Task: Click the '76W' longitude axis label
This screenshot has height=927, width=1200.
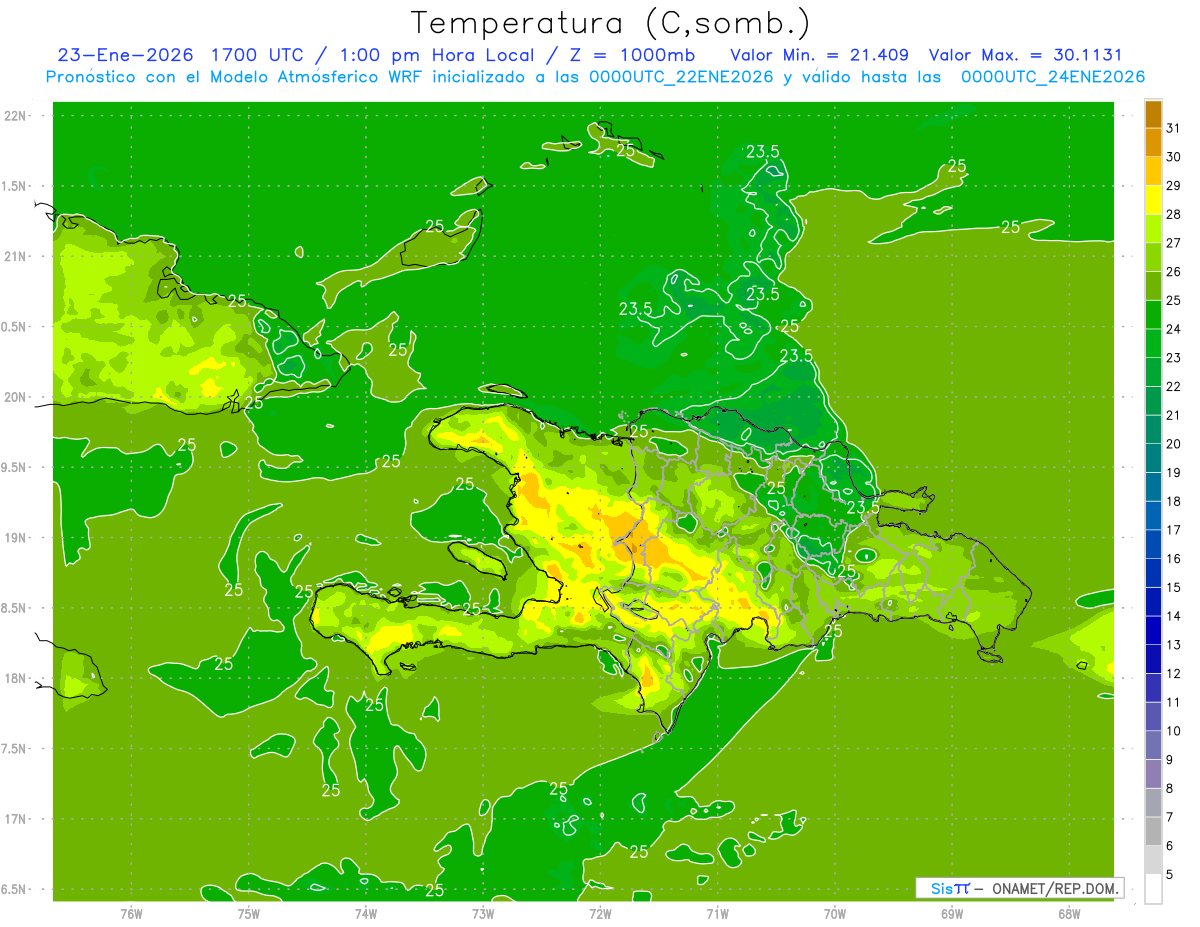Action: (x=131, y=913)
